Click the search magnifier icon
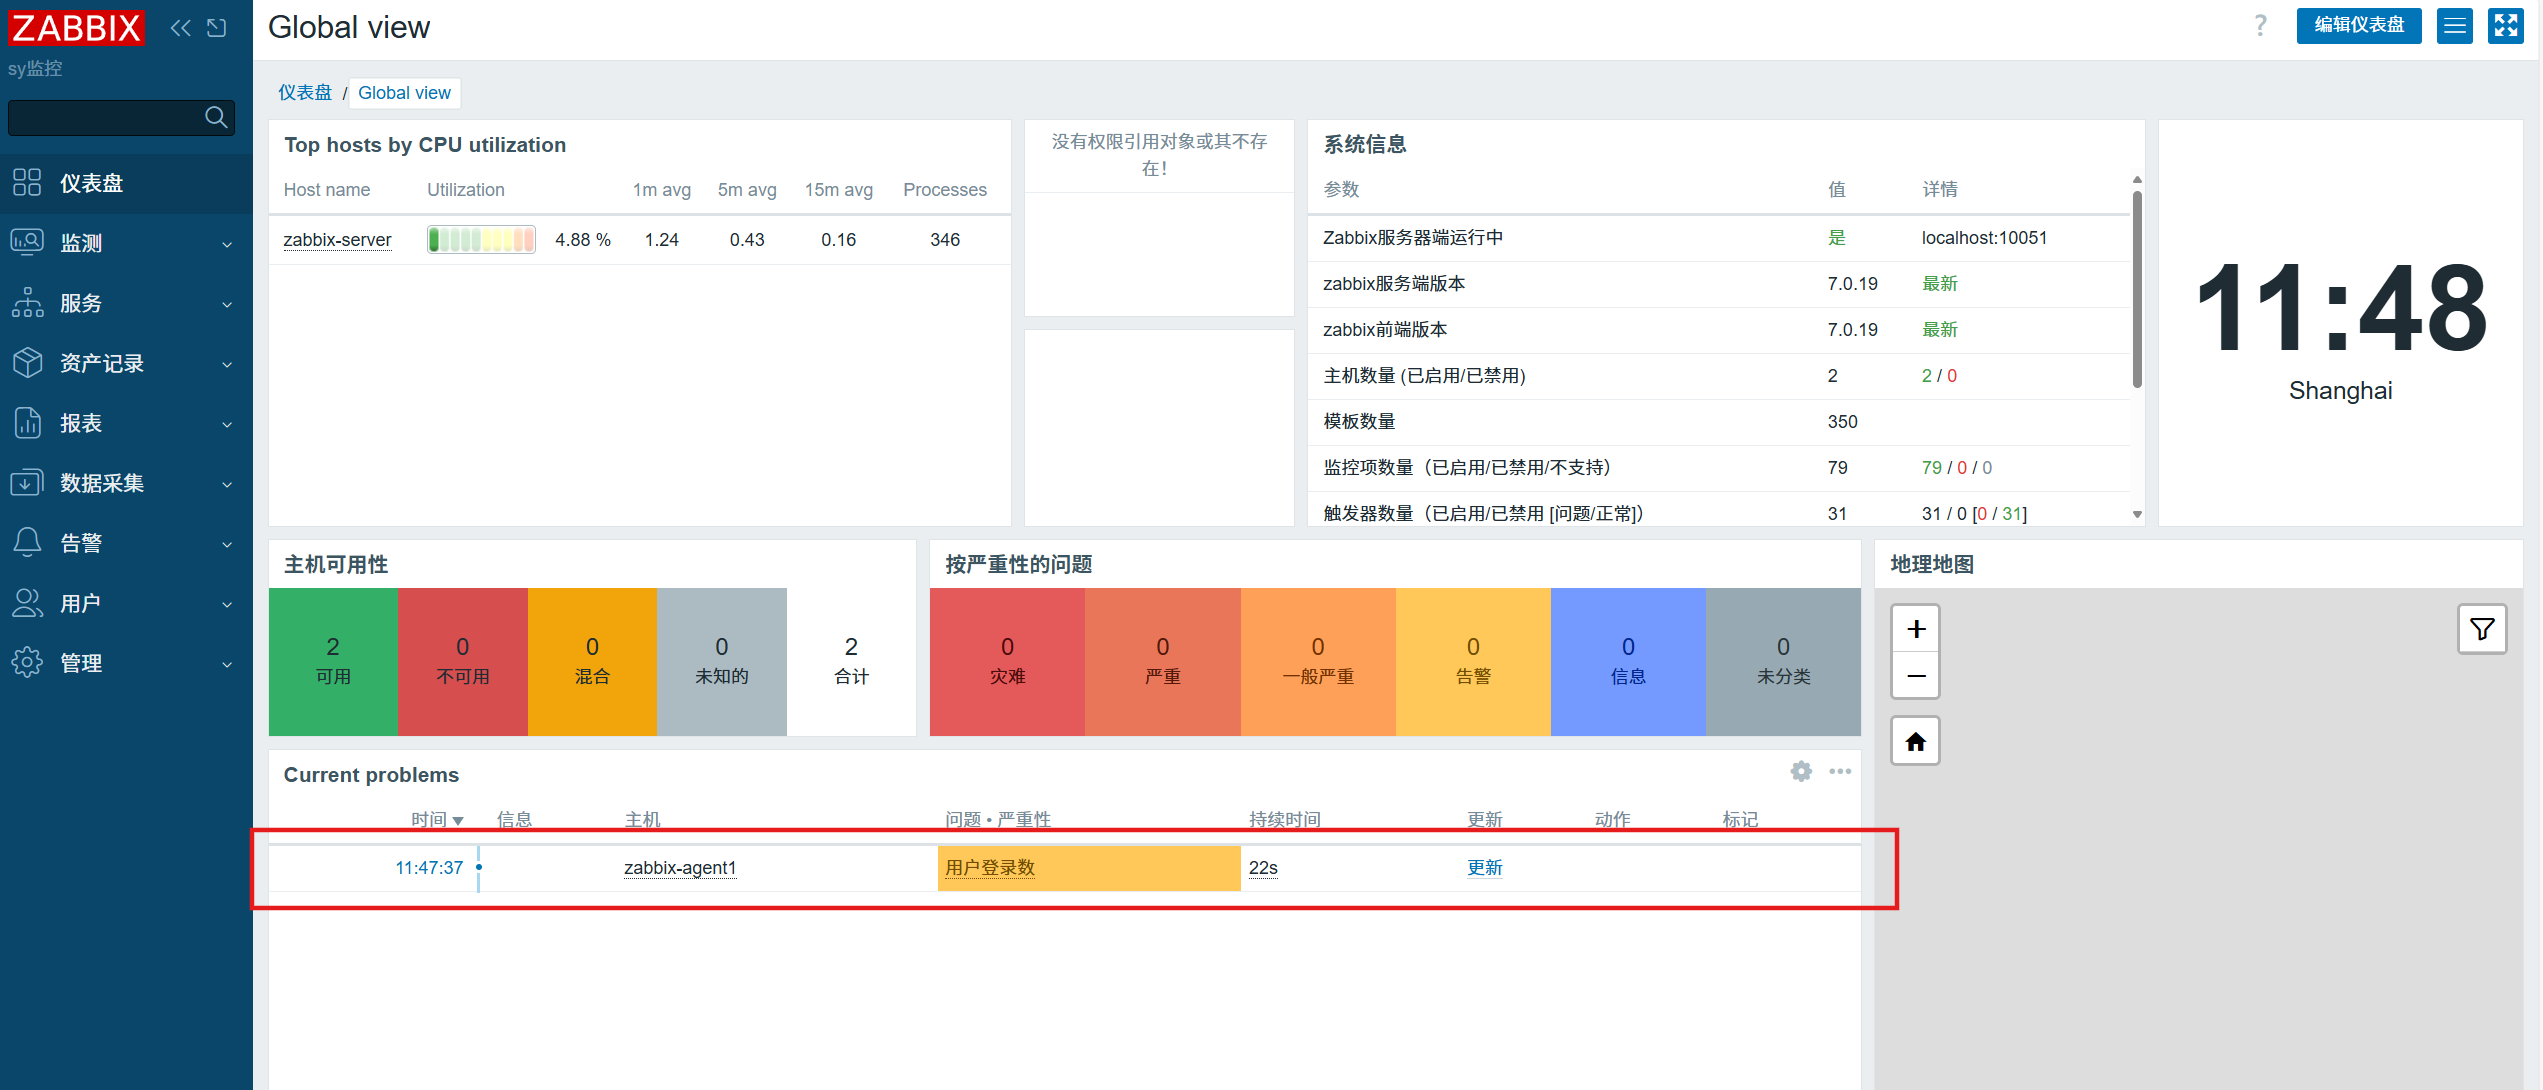 click(x=216, y=117)
